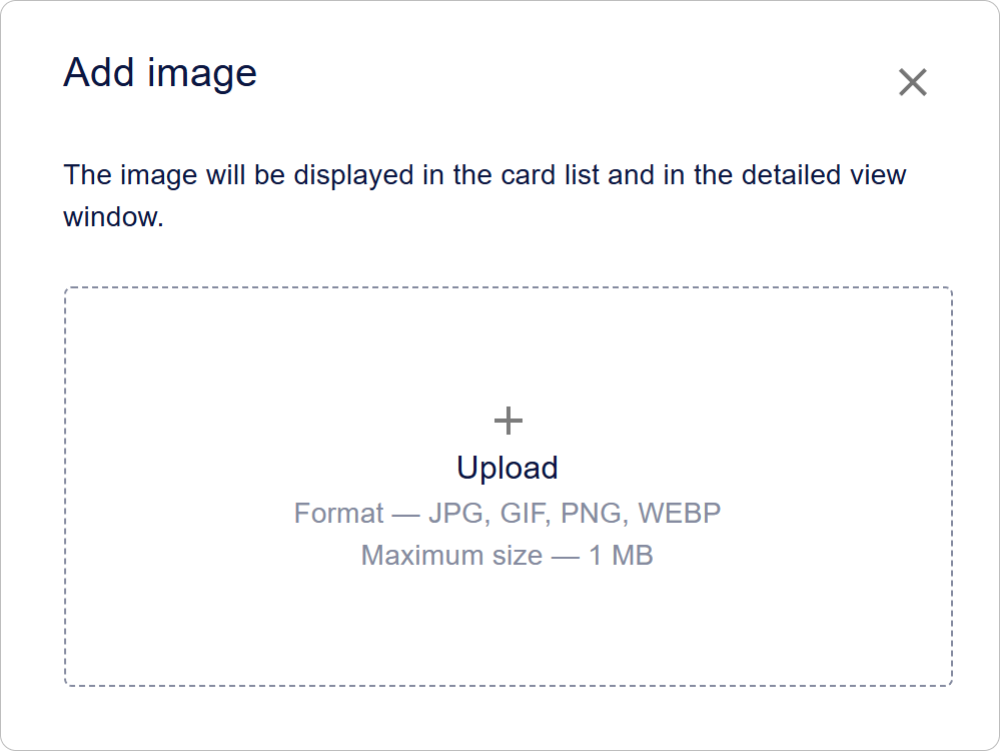Click the Maximum size hint line
This screenshot has height=751, width=1000.
(507, 555)
